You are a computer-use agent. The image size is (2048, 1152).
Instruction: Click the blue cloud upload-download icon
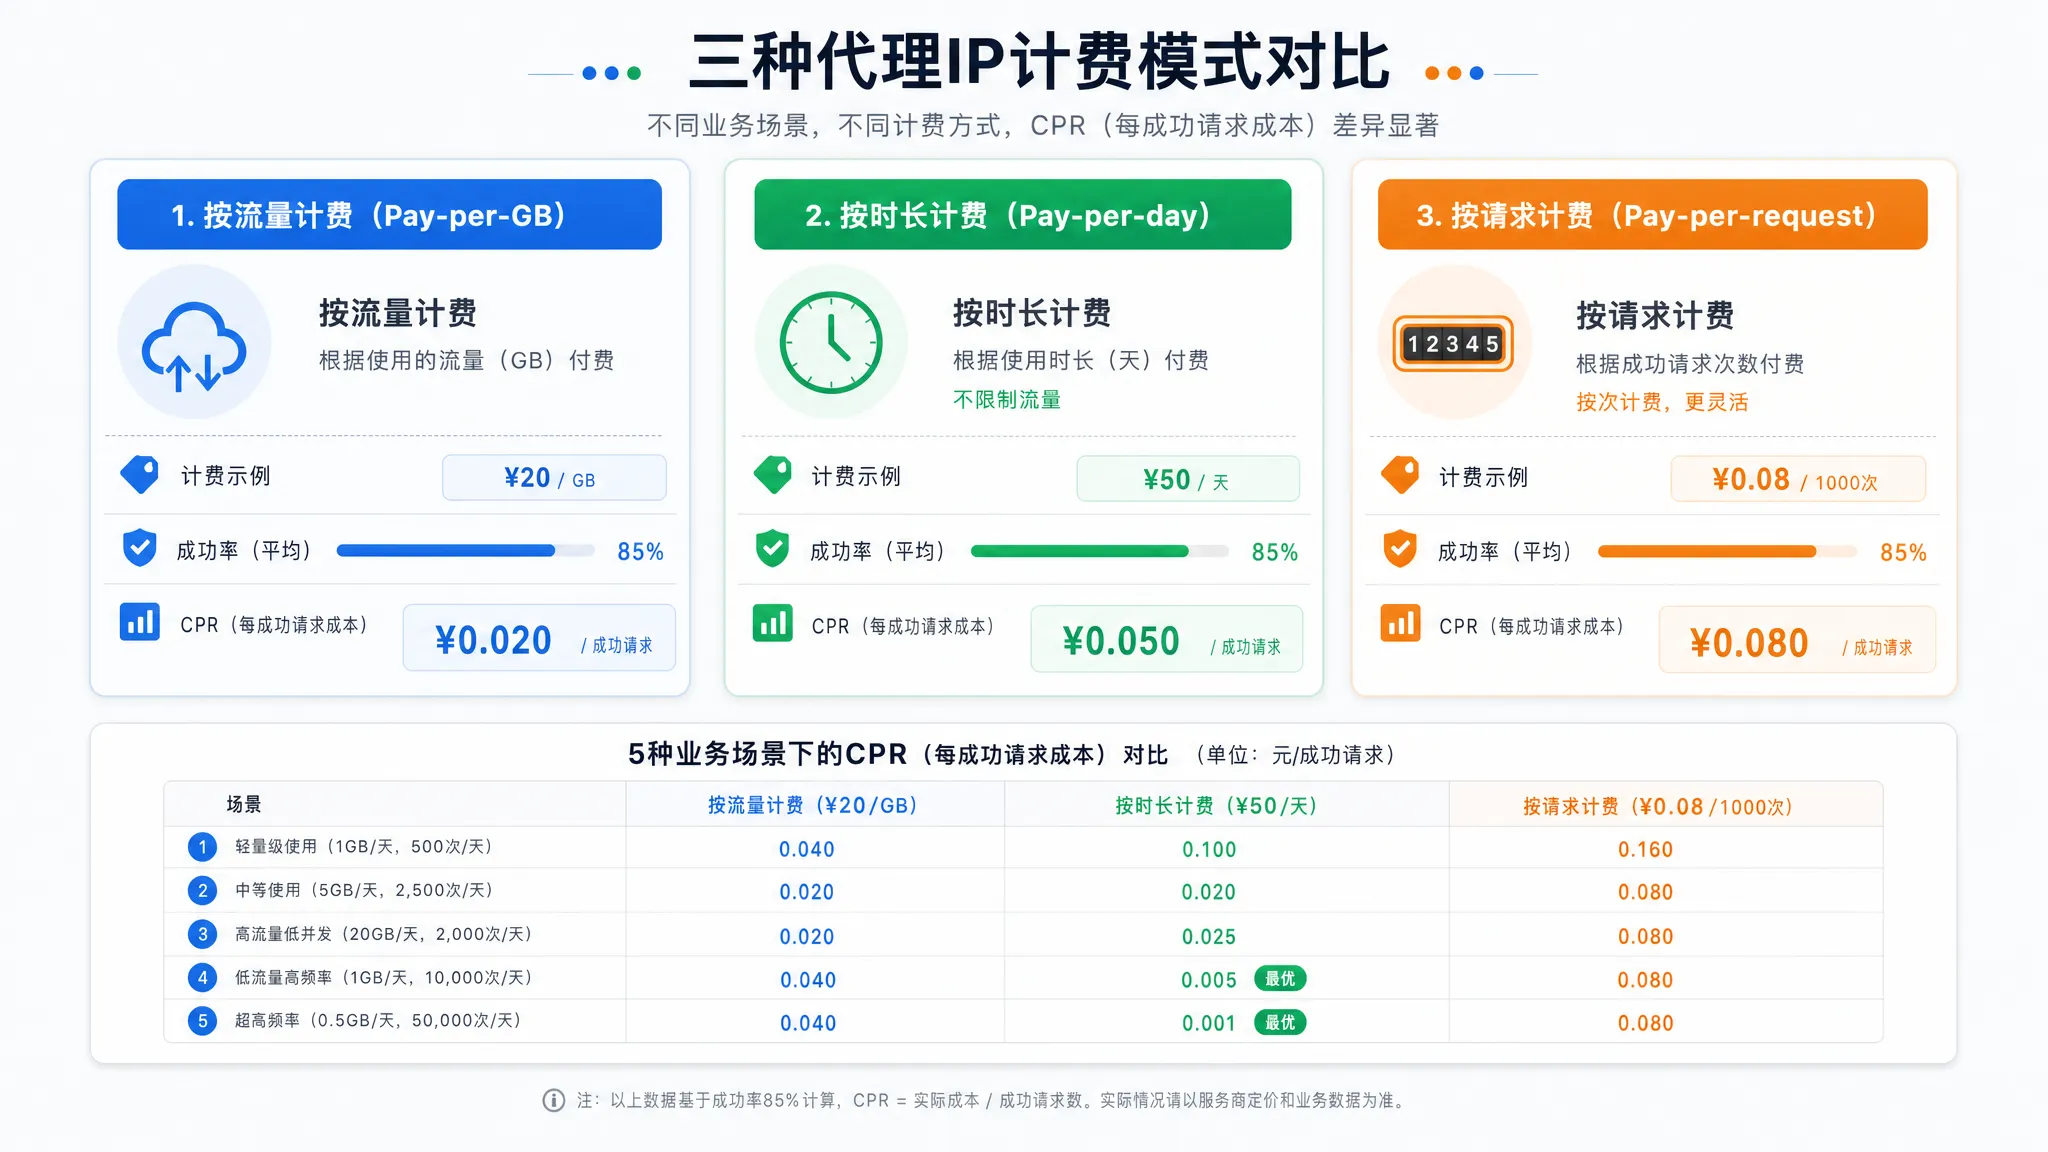pyautogui.click(x=194, y=345)
